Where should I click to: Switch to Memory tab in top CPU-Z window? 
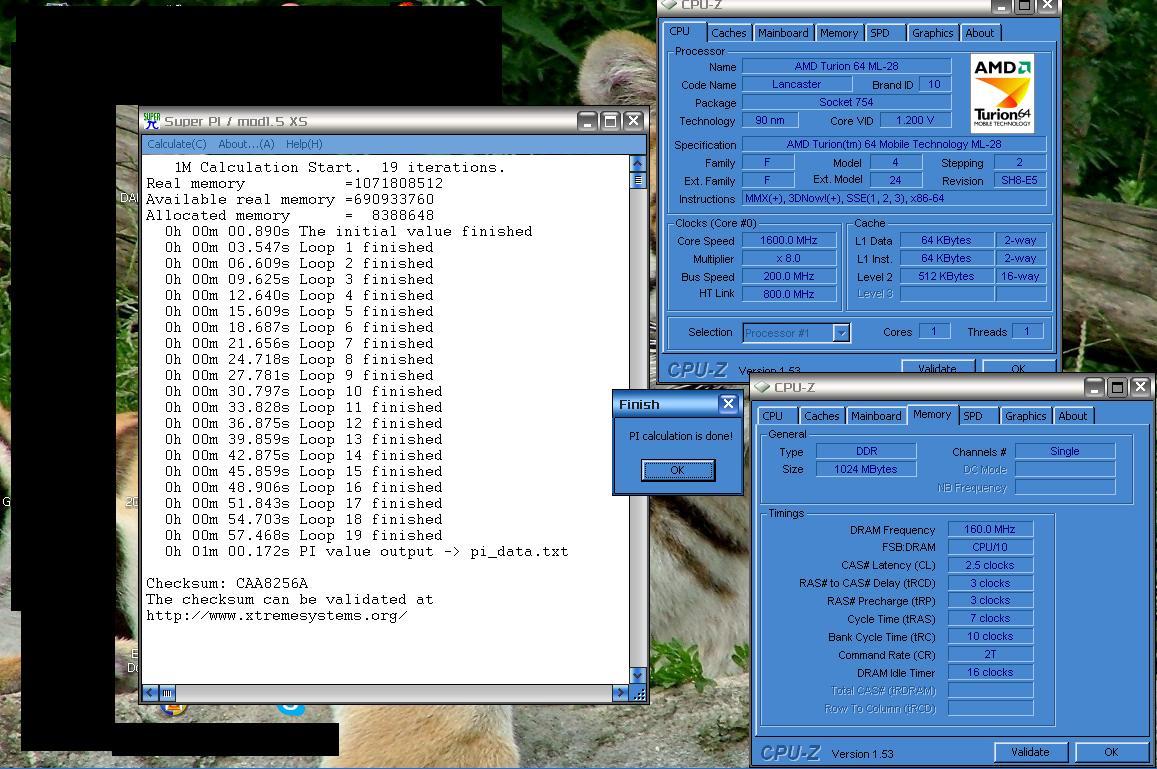839,33
